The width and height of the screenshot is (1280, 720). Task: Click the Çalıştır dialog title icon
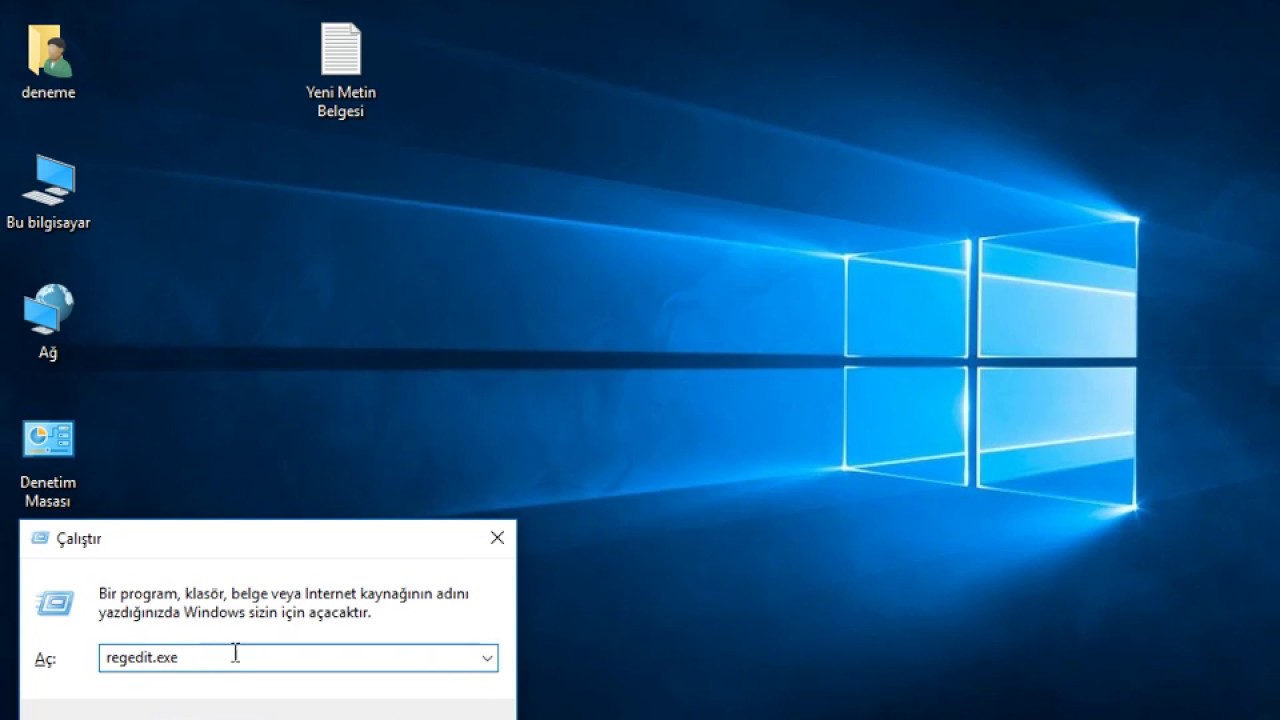coord(40,538)
